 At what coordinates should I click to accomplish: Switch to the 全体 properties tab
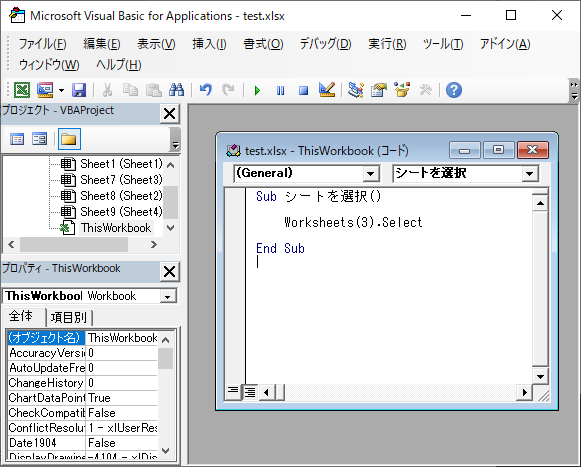coord(21,317)
